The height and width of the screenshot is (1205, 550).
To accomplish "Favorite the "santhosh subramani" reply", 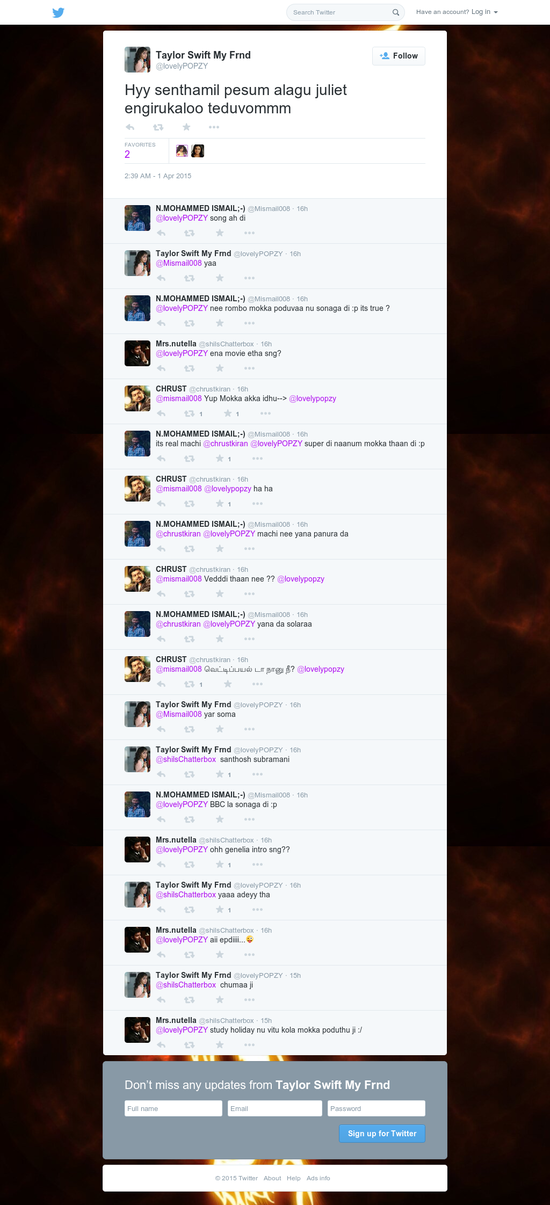I will click(x=220, y=774).
